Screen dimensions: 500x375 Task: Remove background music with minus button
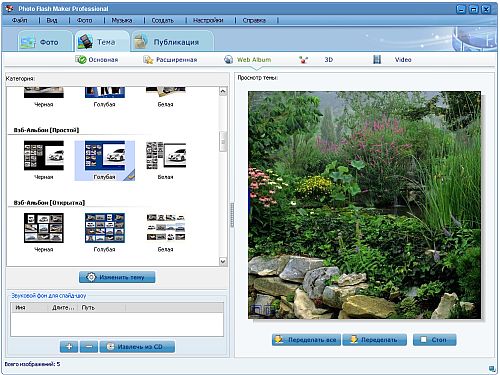(x=89, y=347)
